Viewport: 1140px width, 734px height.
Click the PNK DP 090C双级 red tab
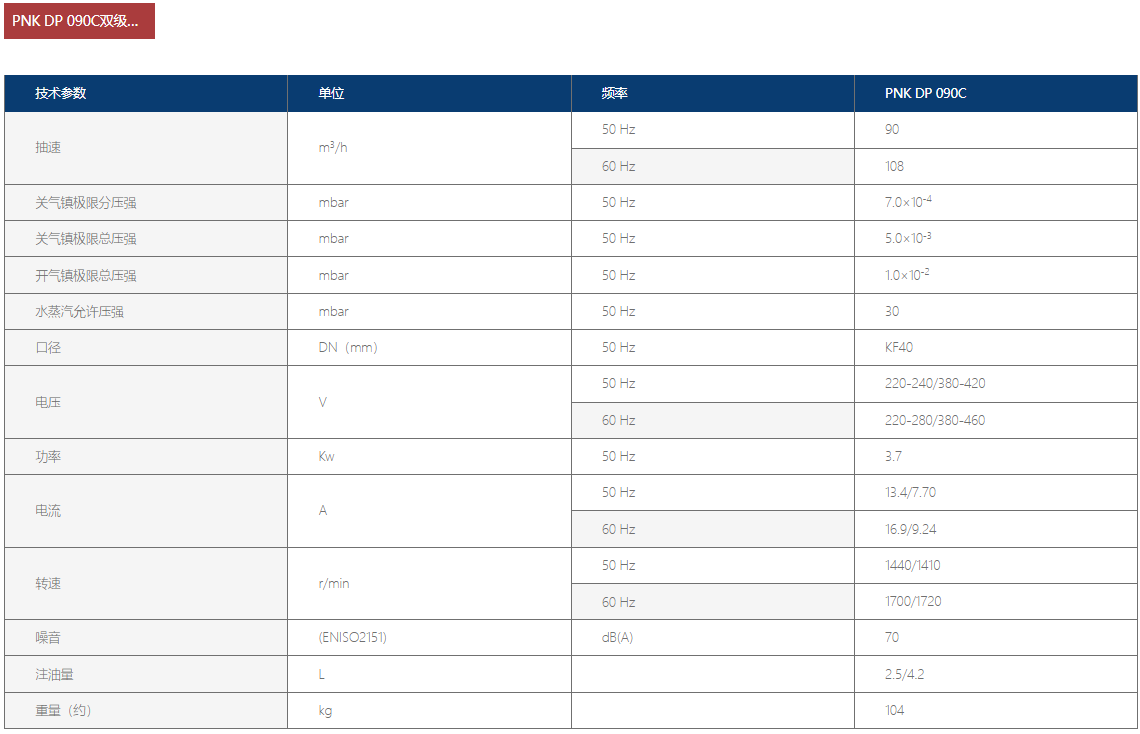[x=79, y=21]
